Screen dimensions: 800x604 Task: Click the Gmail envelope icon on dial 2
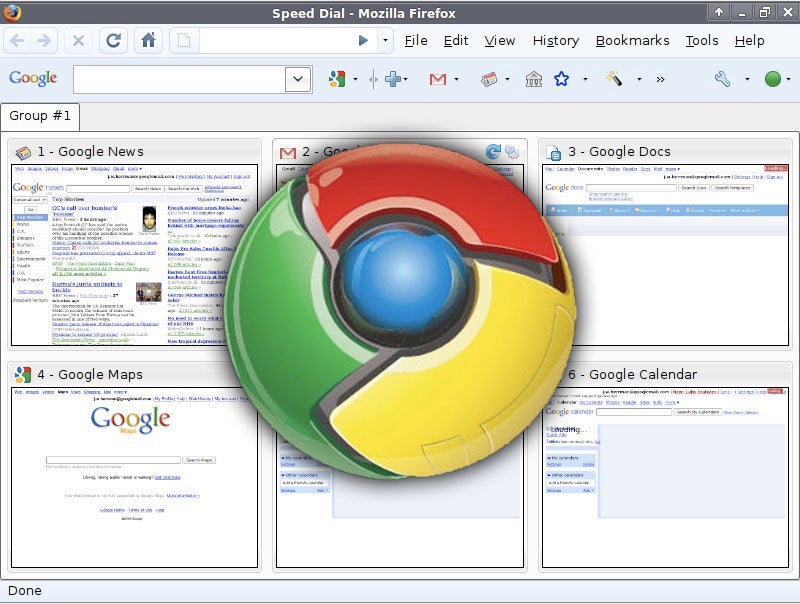click(288, 153)
